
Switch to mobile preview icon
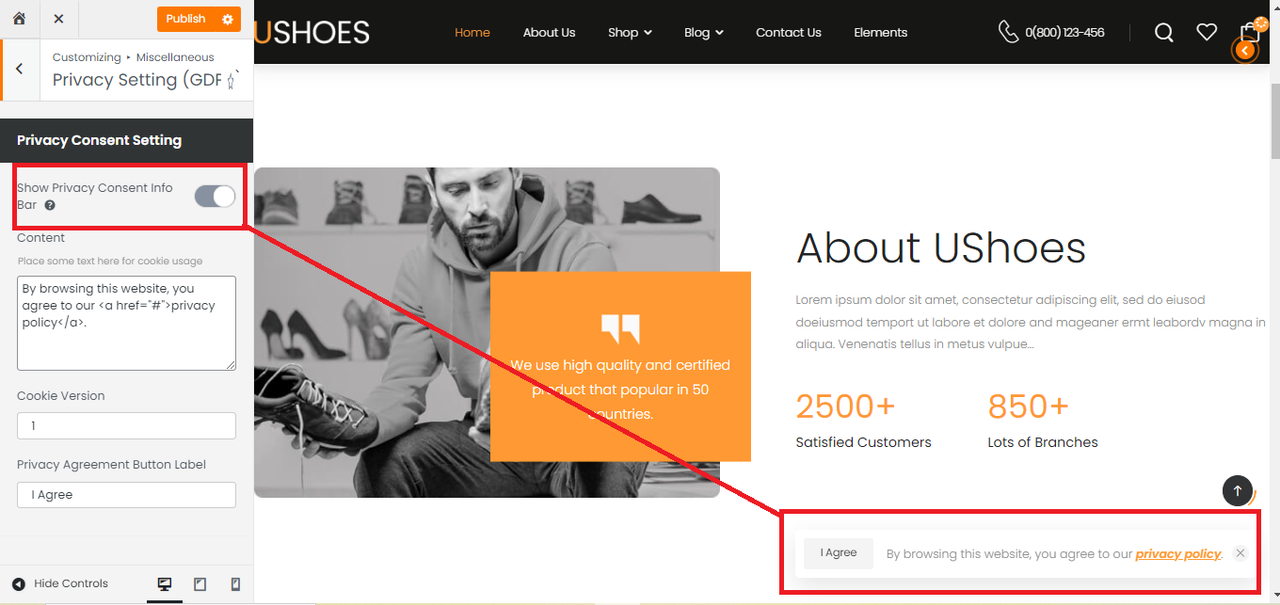236,585
